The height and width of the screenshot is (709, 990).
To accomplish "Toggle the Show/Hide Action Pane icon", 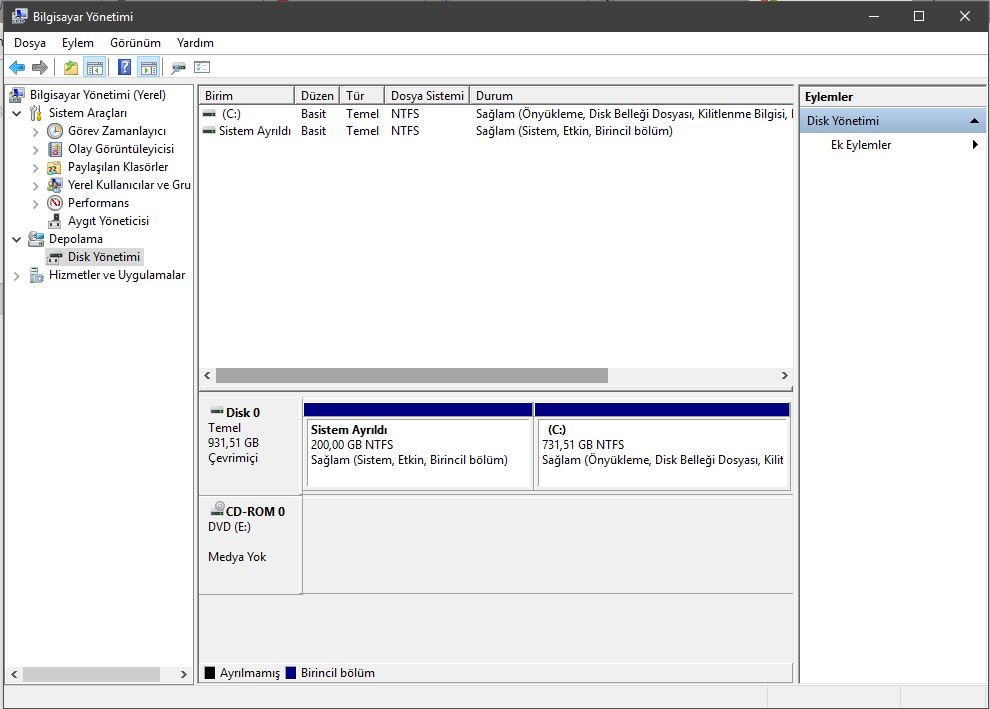I will [x=149, y=67].
